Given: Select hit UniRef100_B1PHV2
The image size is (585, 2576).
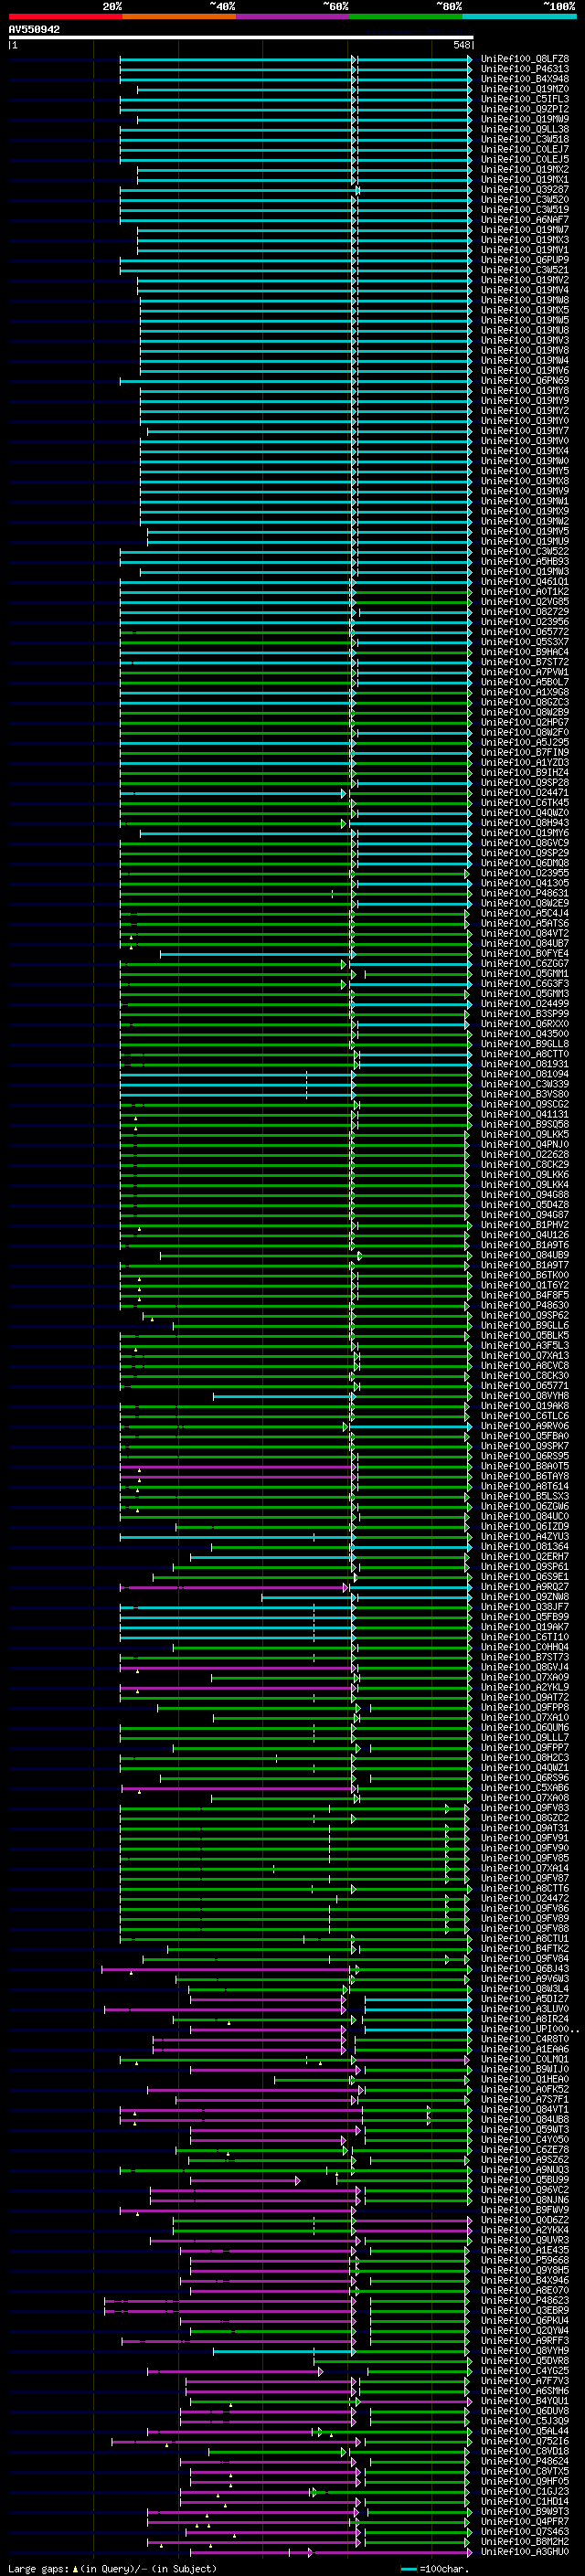Looking at the screenshot, I should pyautogui.click(x=524, y=1225).
